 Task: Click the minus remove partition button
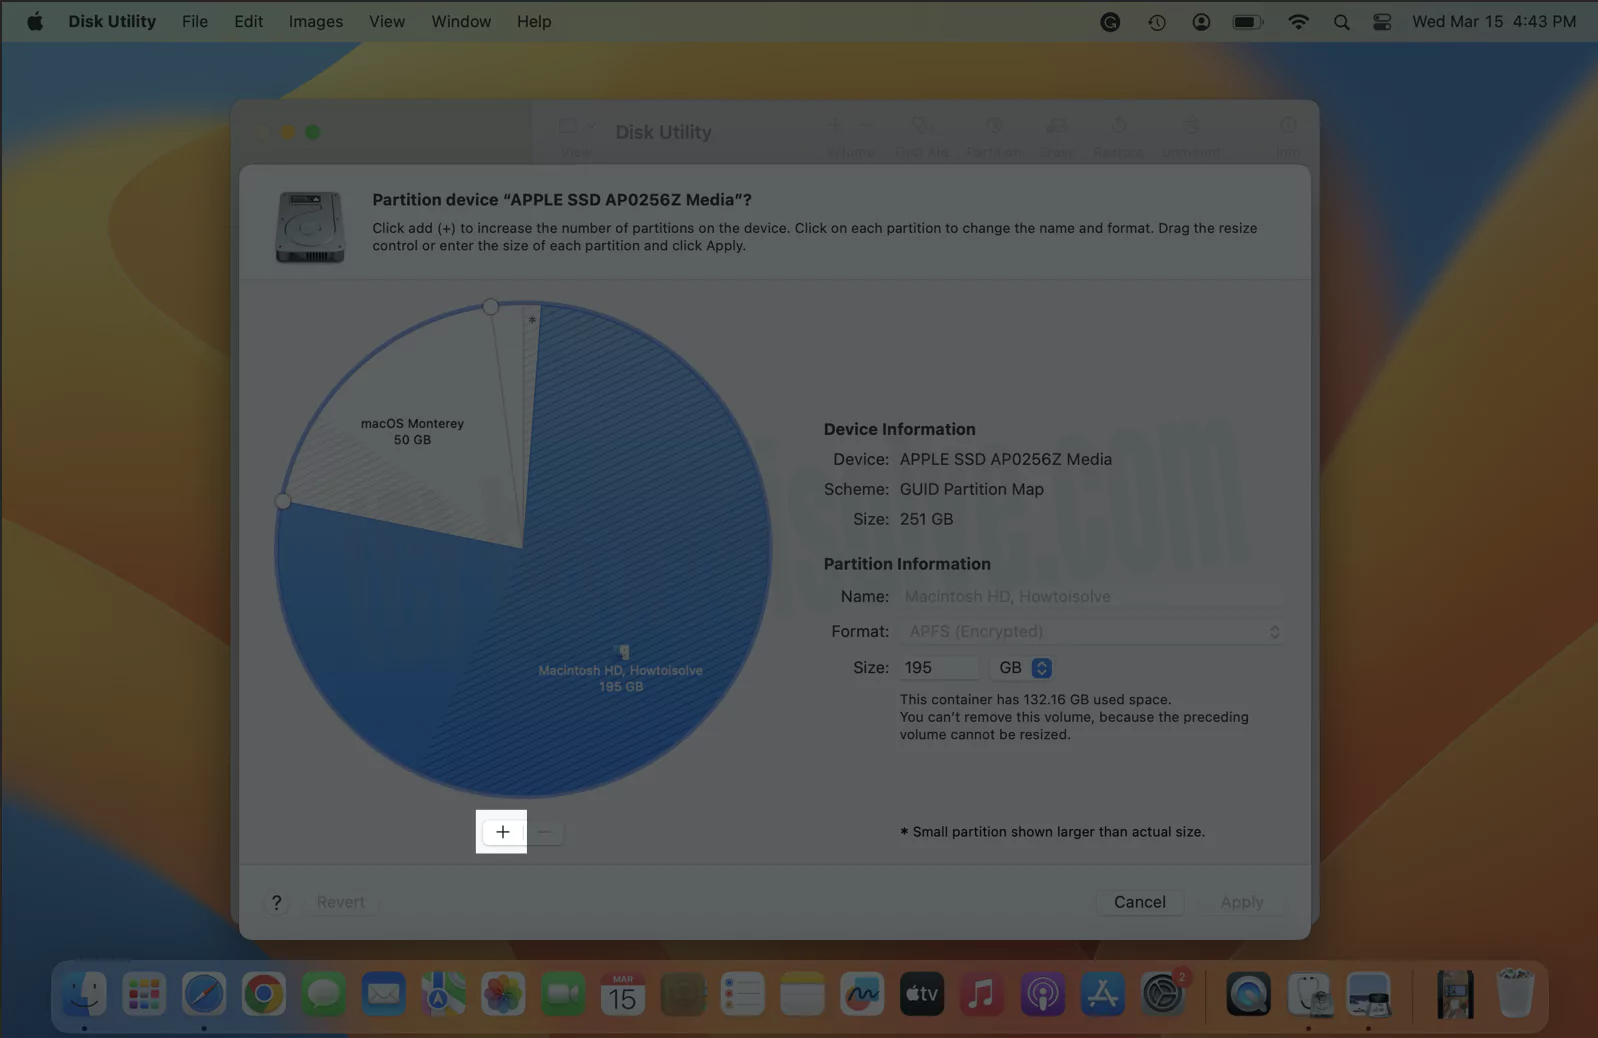coord(544,832)
